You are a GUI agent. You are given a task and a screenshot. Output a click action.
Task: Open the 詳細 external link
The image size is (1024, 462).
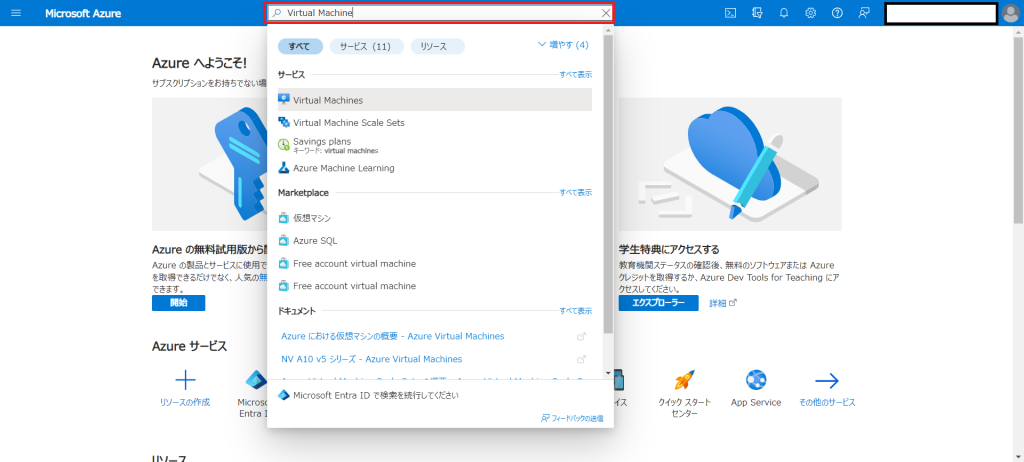[x=723, y=303]
